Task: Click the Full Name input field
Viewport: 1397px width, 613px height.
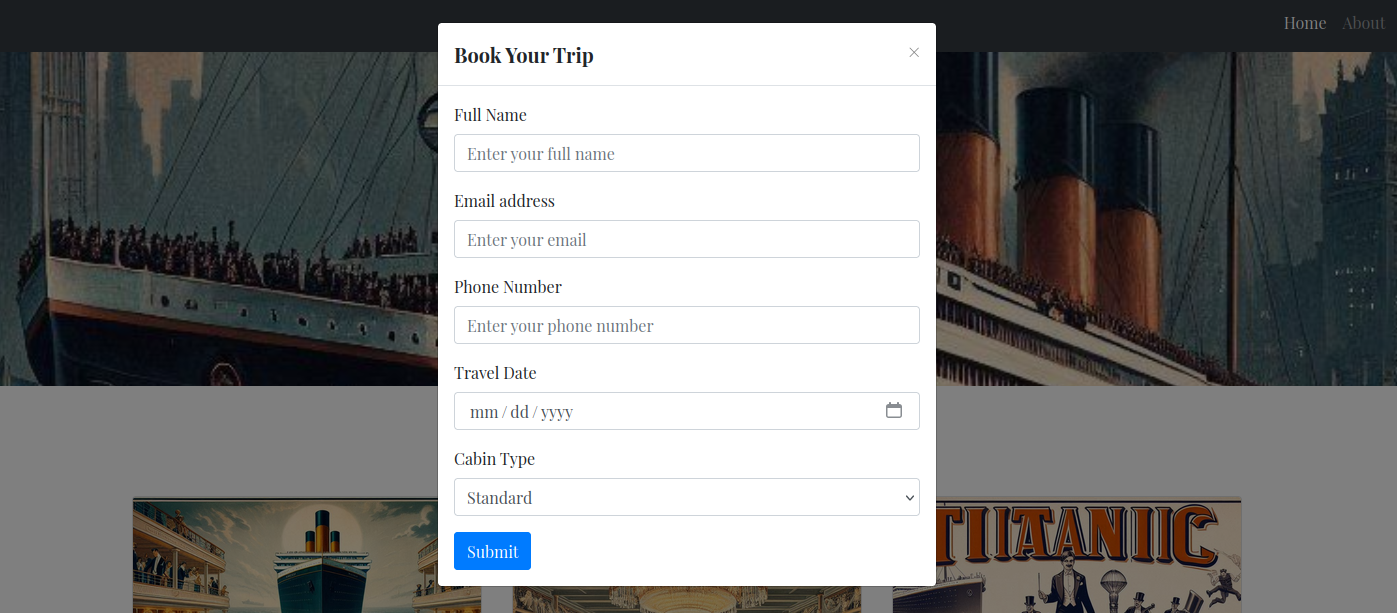Action: click(x=686, y=153)
